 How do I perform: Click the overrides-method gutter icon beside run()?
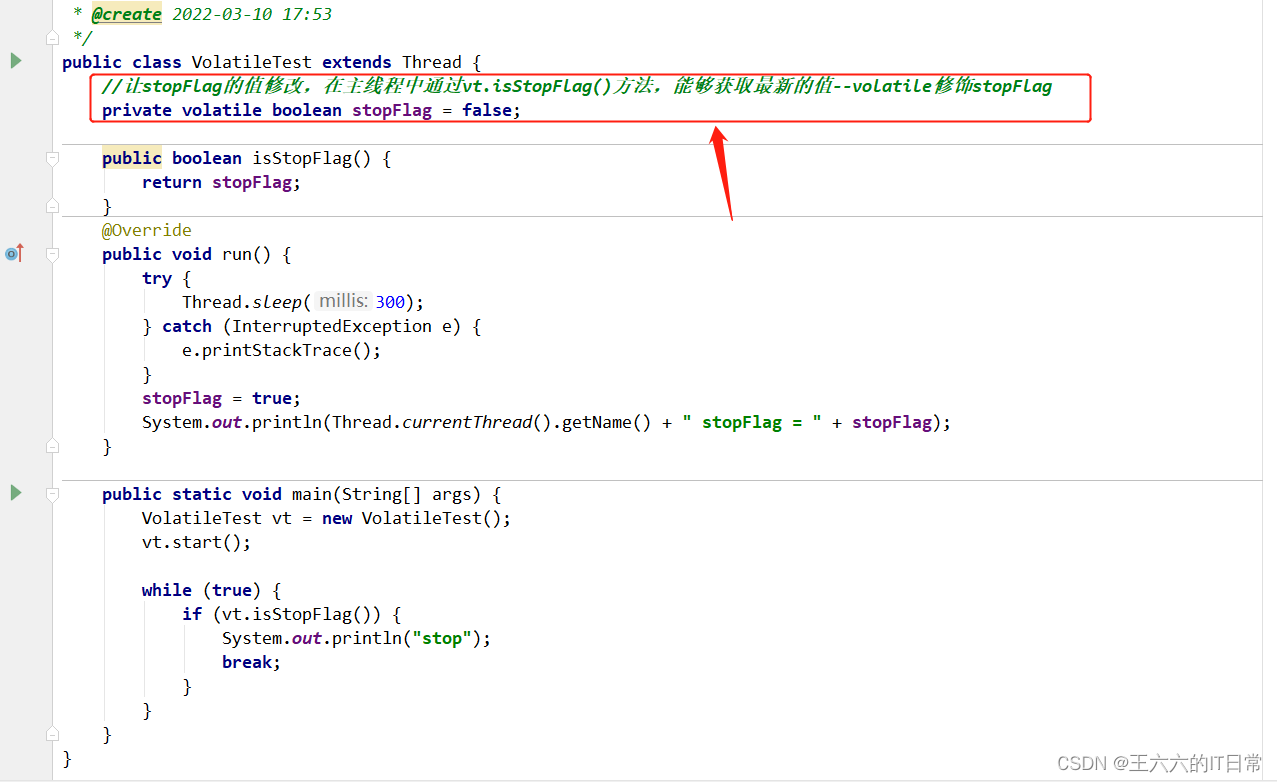tap(14, 254)
